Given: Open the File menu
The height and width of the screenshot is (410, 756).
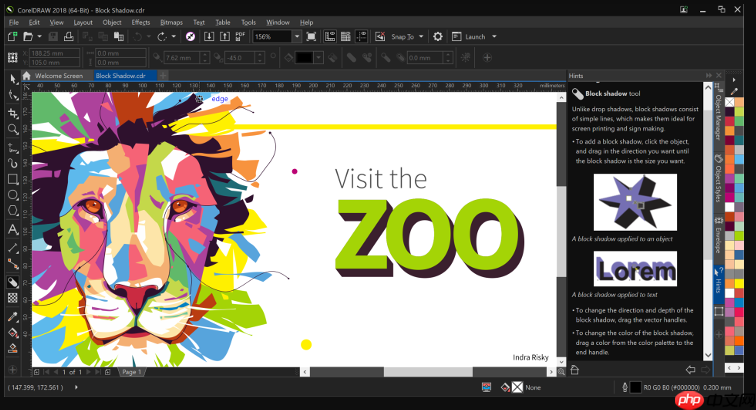Looking at the screenshot, I should pyautogui.click(x=14, y=22).
